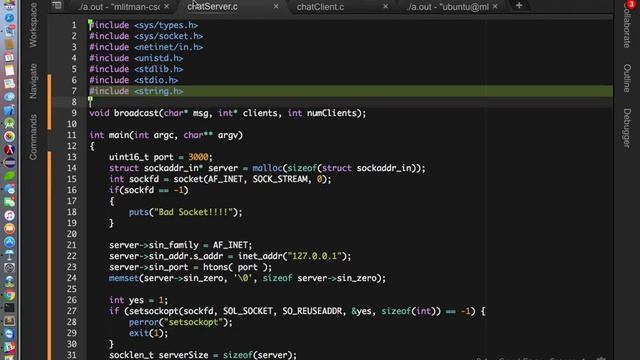
Task: Expand the Debugger side panel
Action: [x=627, y=128]
